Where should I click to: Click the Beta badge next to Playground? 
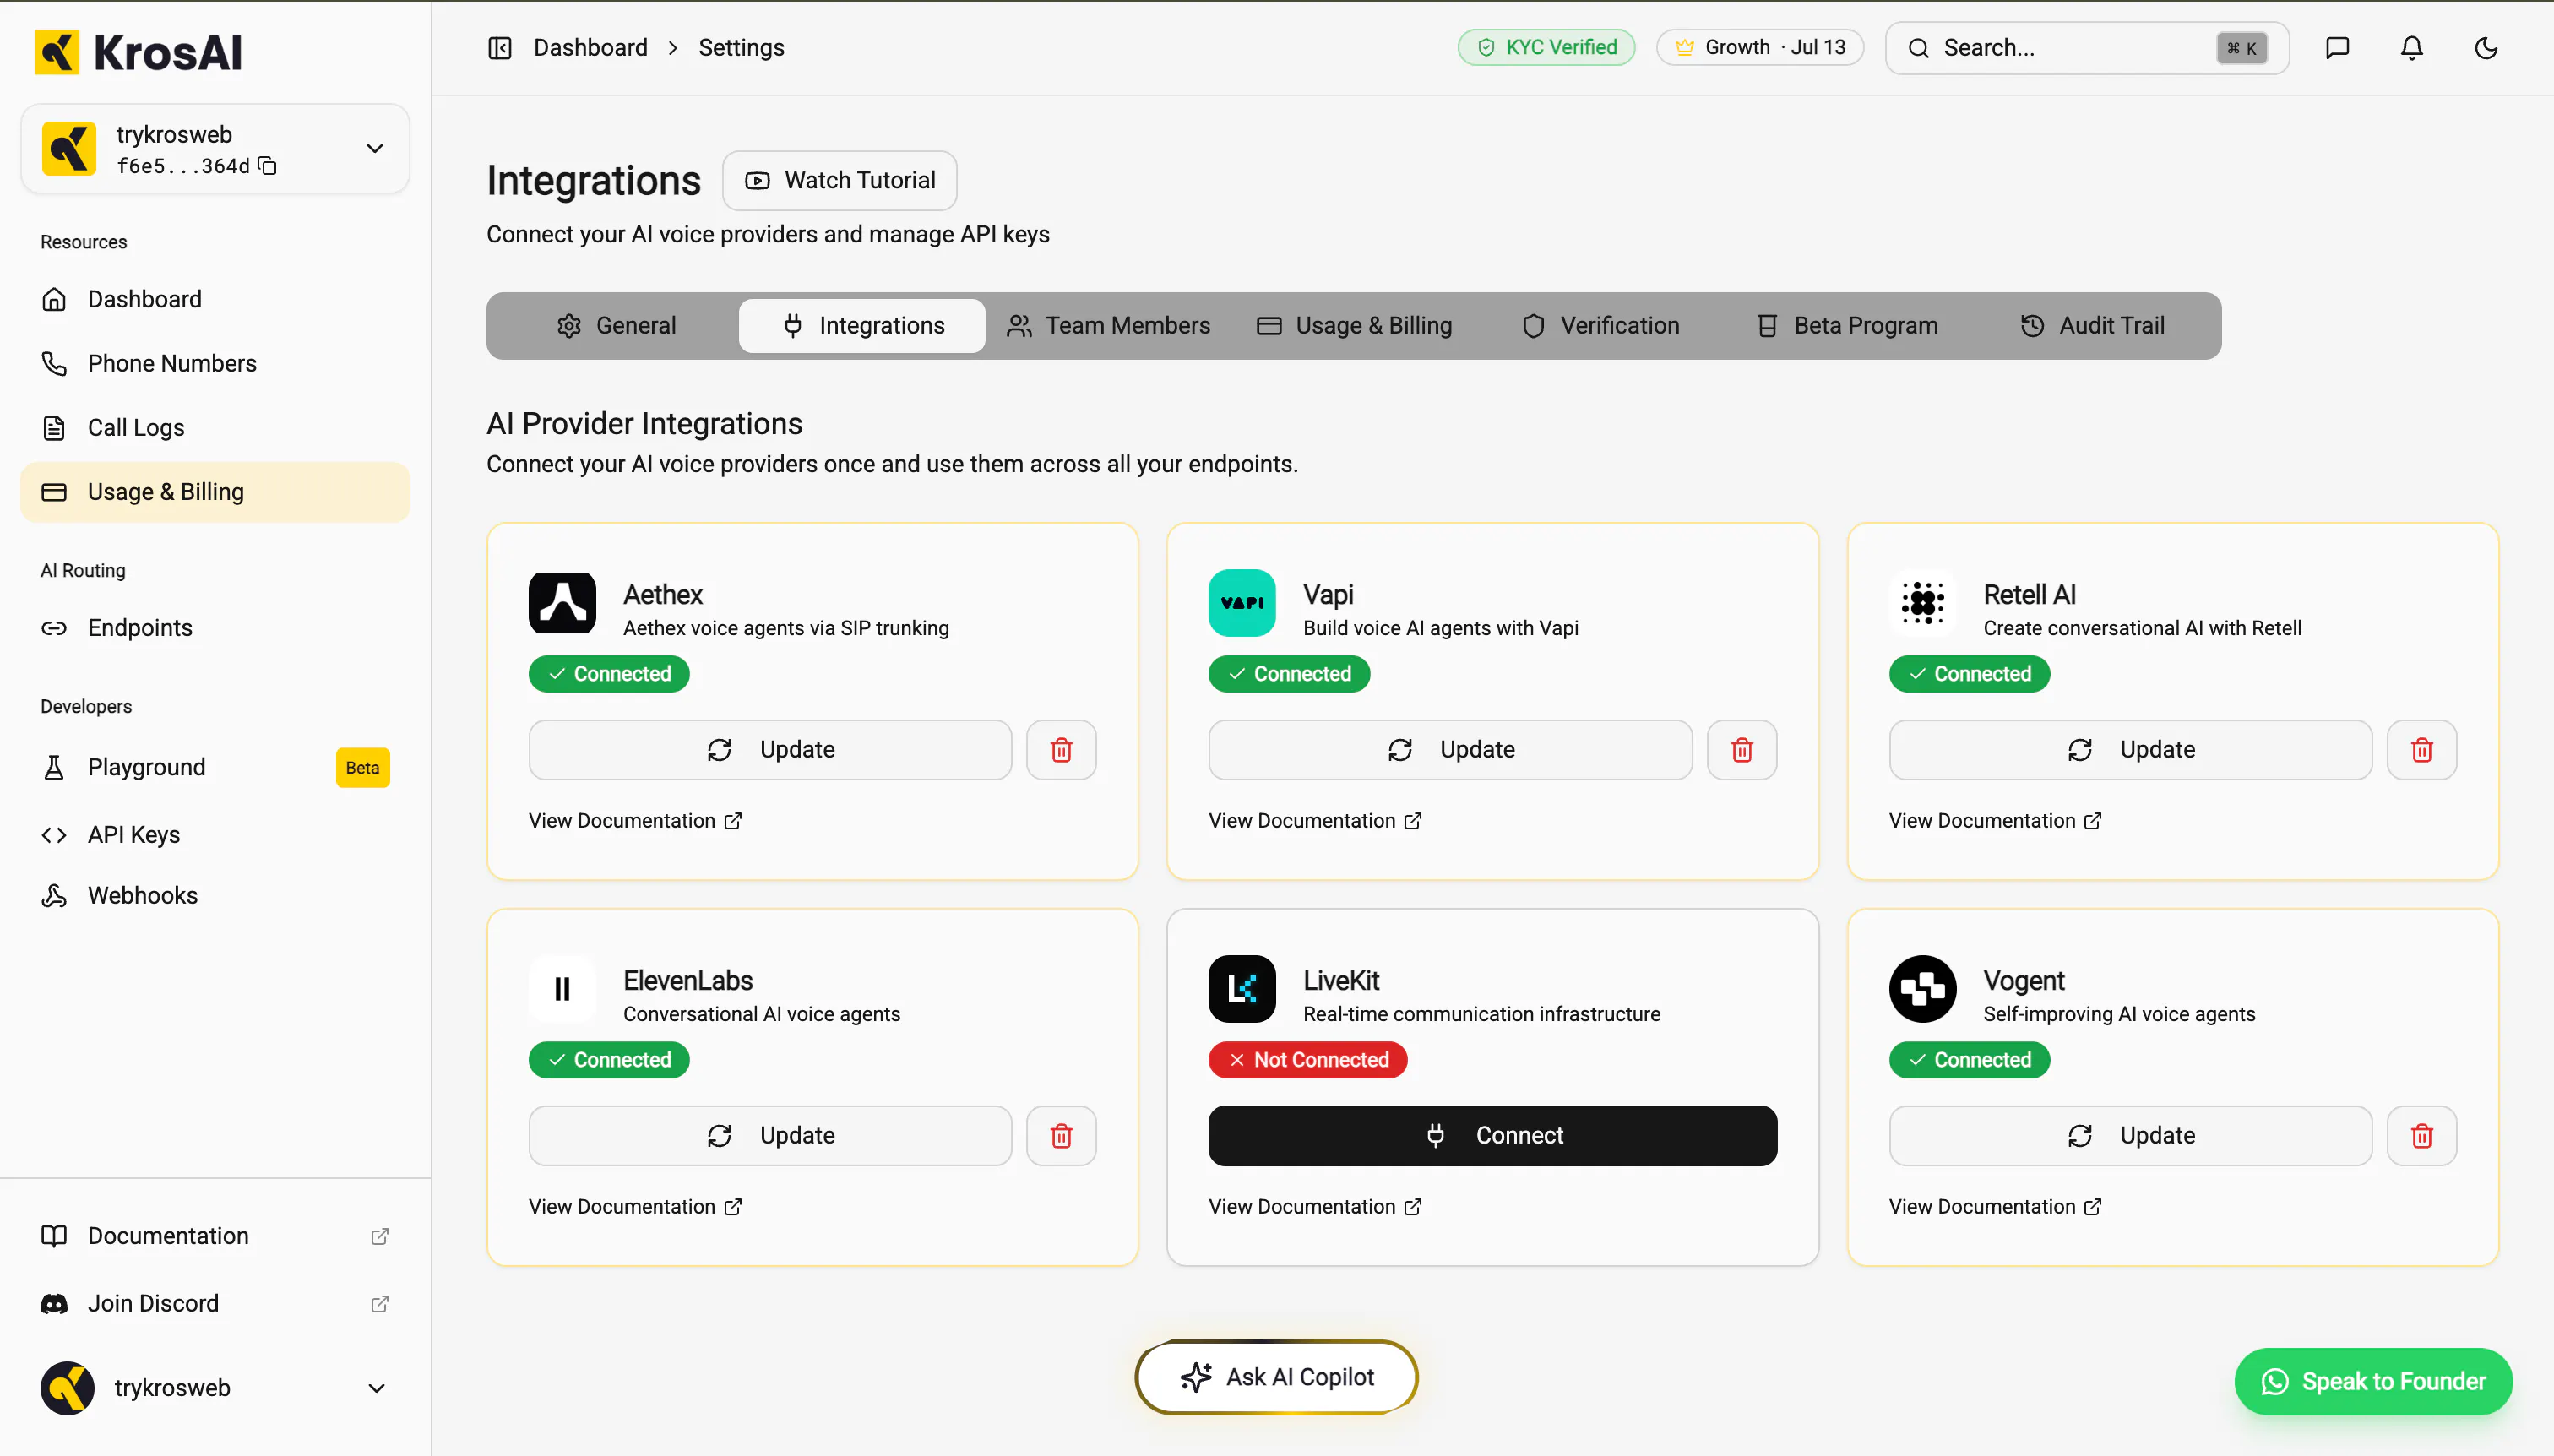362,768
